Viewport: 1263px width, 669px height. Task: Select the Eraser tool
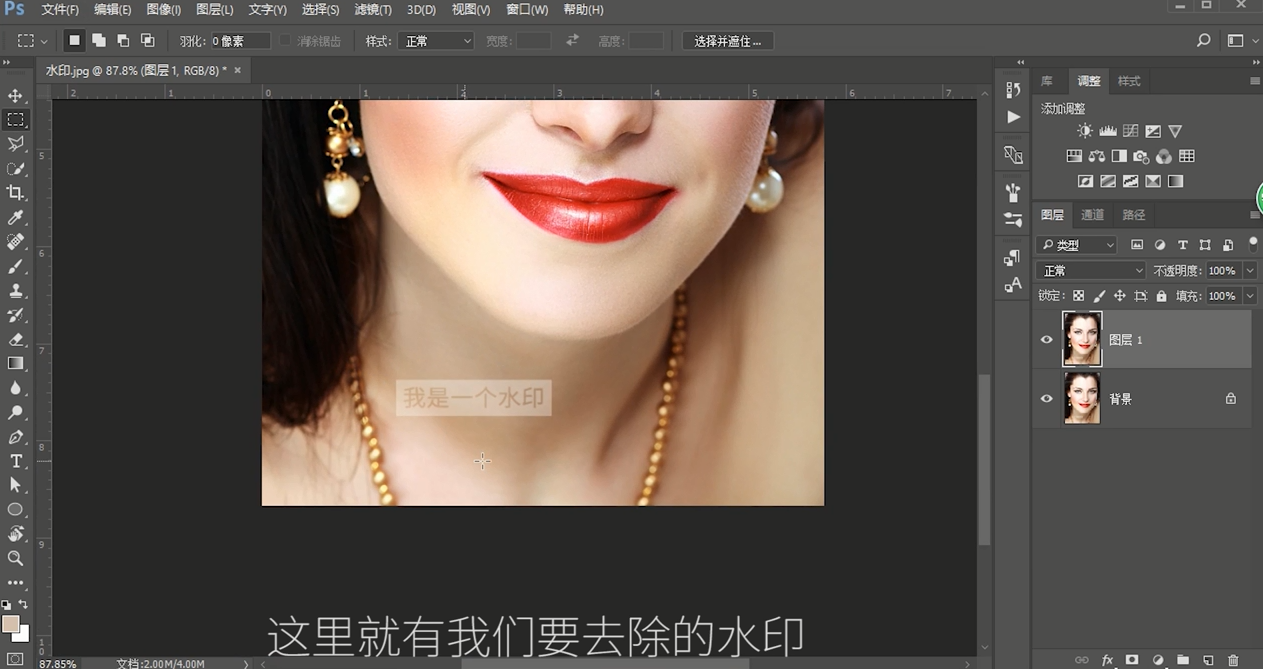pos(15,339)
